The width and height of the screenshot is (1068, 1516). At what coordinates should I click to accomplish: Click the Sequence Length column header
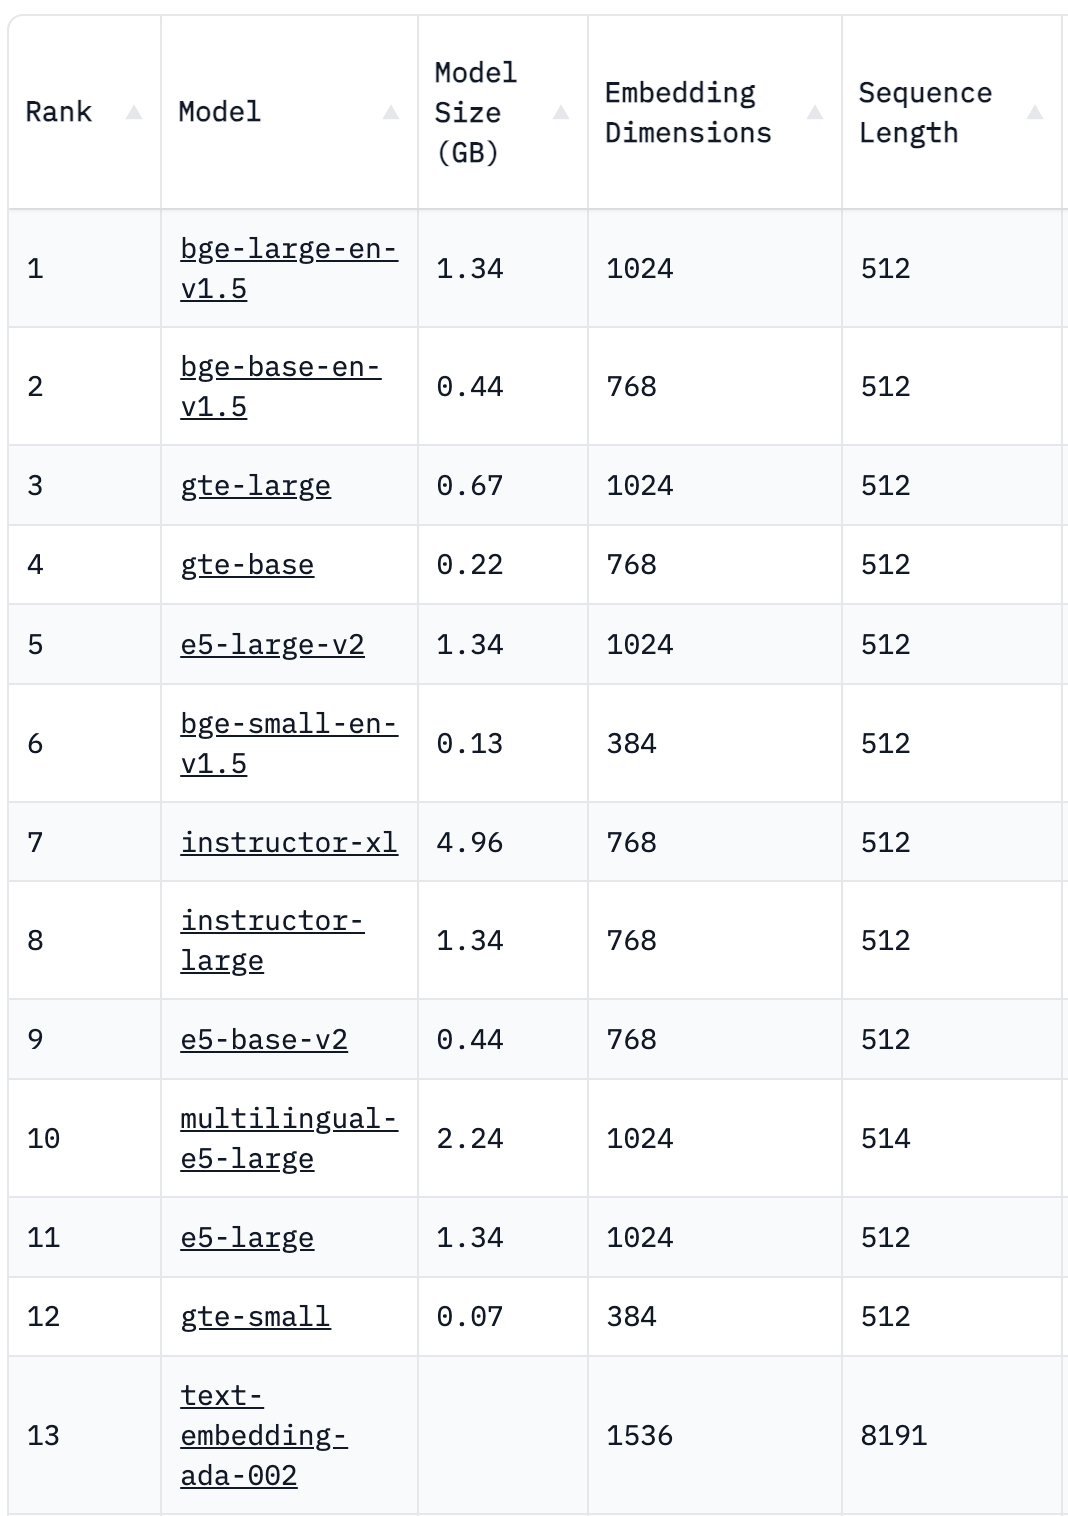pos(924,113)
